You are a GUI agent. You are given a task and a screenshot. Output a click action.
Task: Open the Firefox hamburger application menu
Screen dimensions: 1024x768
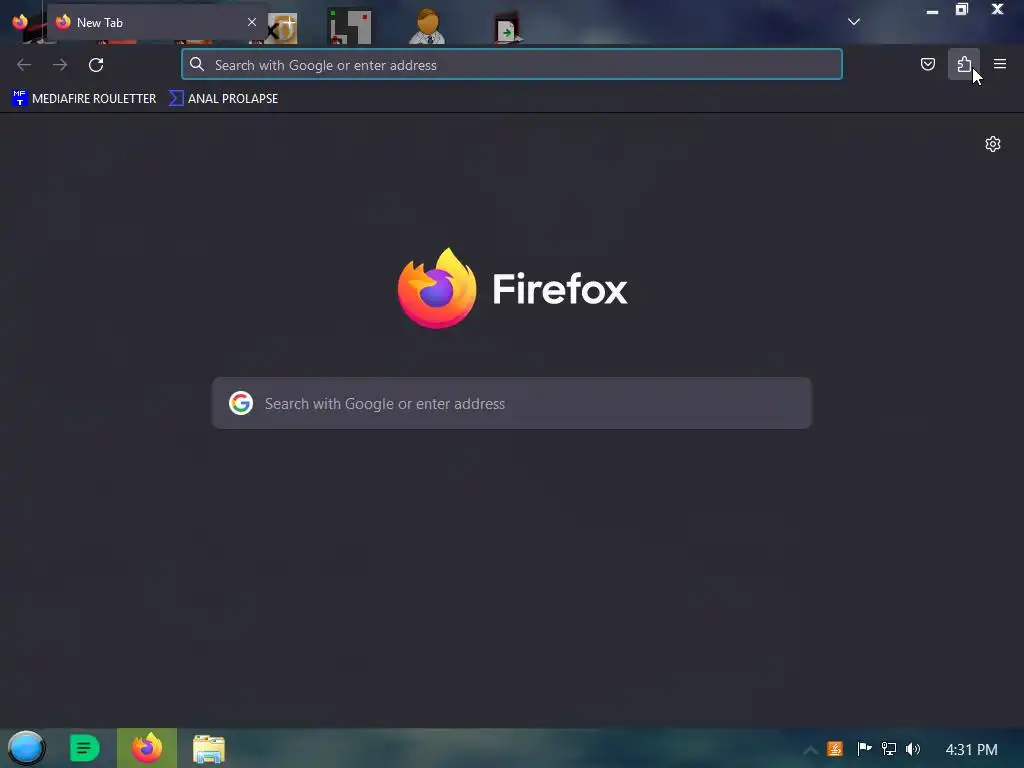coord(1000,64)
